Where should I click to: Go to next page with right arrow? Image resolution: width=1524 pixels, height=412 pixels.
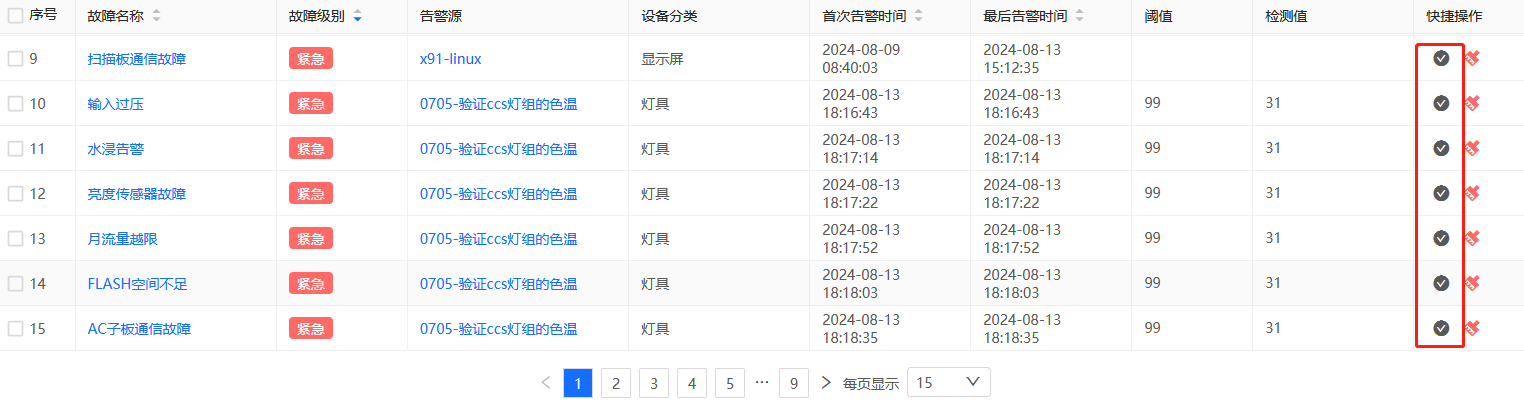point(826,382)
